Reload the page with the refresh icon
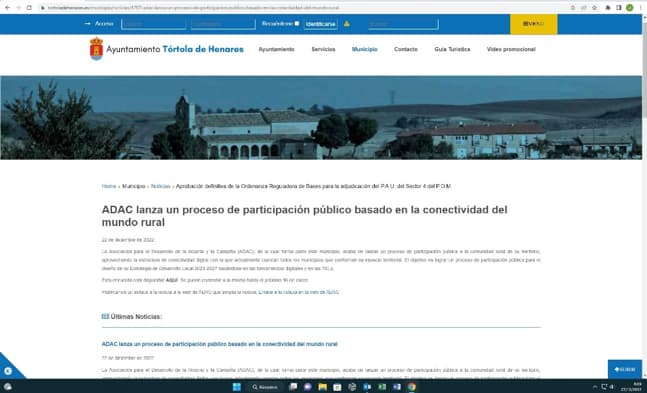The height and width of the screenshot is (393, 647). tap(29, 7)
